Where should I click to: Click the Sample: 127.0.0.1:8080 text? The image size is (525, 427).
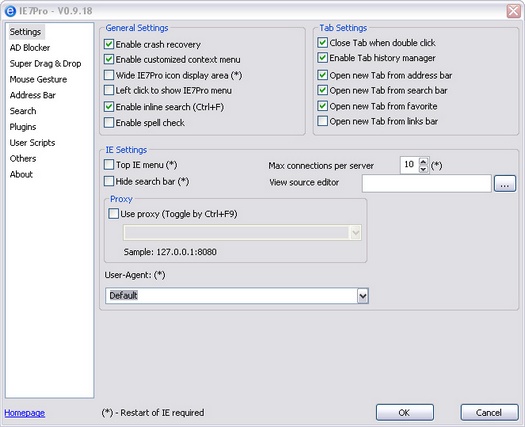(x=170, y=252)
